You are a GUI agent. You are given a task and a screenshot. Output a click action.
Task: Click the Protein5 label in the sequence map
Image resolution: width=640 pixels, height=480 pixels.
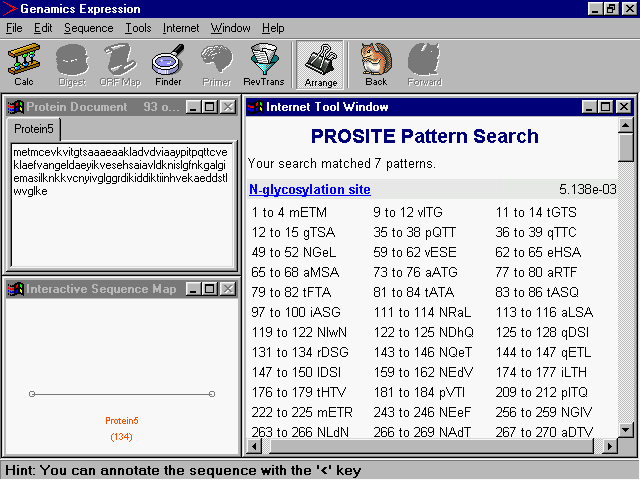coord(122,420)
